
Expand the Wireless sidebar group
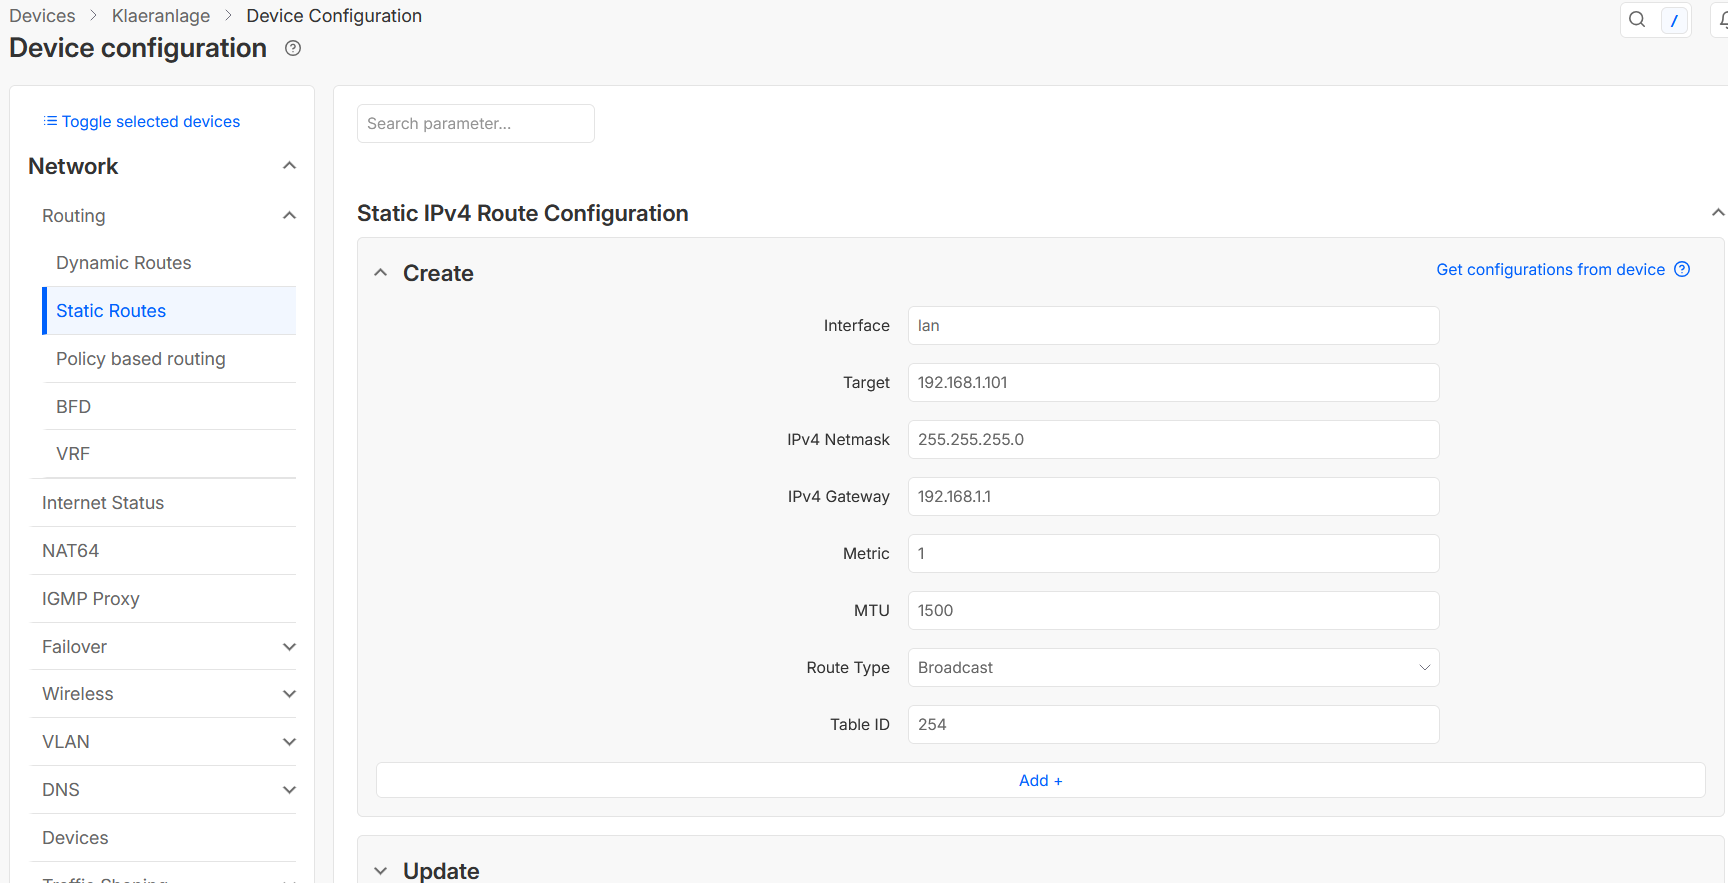(289, 694)
